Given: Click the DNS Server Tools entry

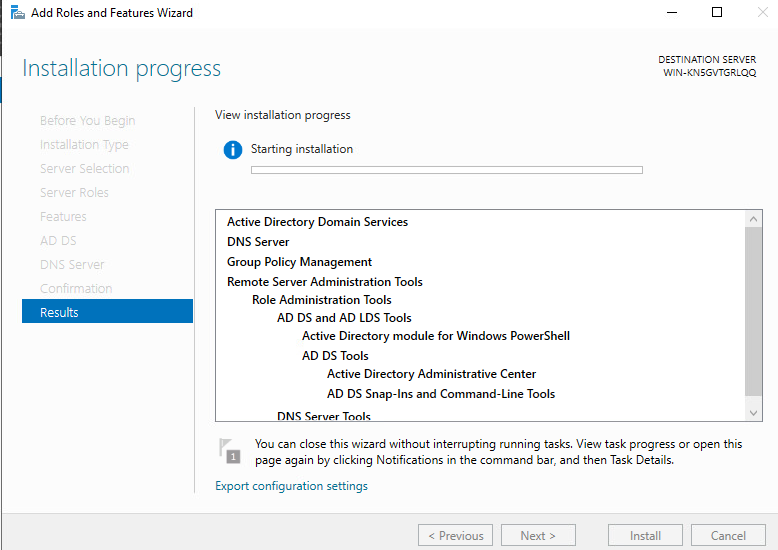Looking at the screenshot, I should coord(324,416).
